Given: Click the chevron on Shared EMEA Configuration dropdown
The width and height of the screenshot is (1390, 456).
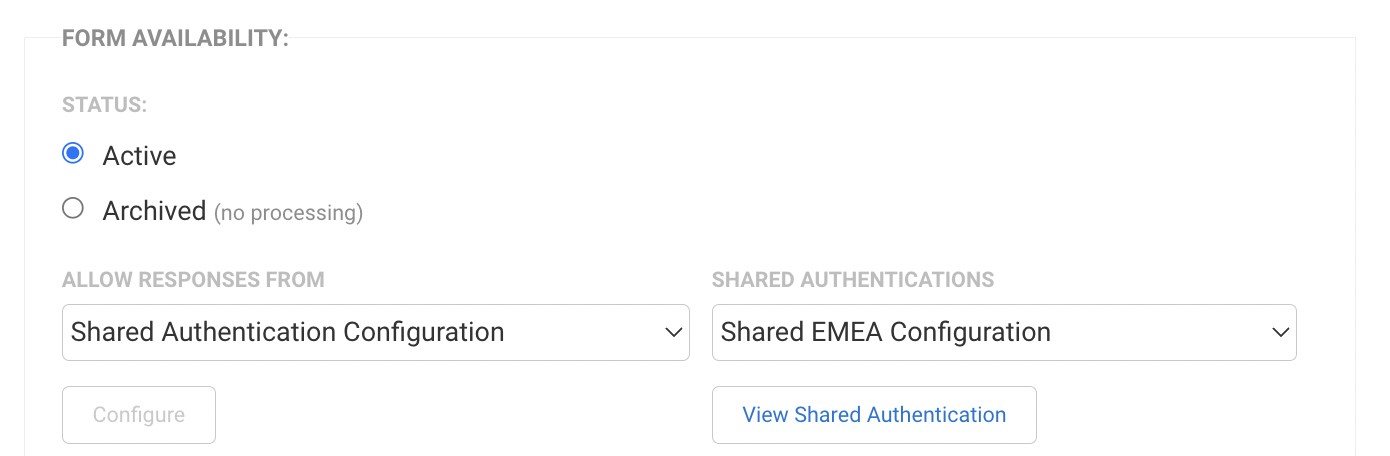Looking at the screenshot, I should click(1280, 332).
